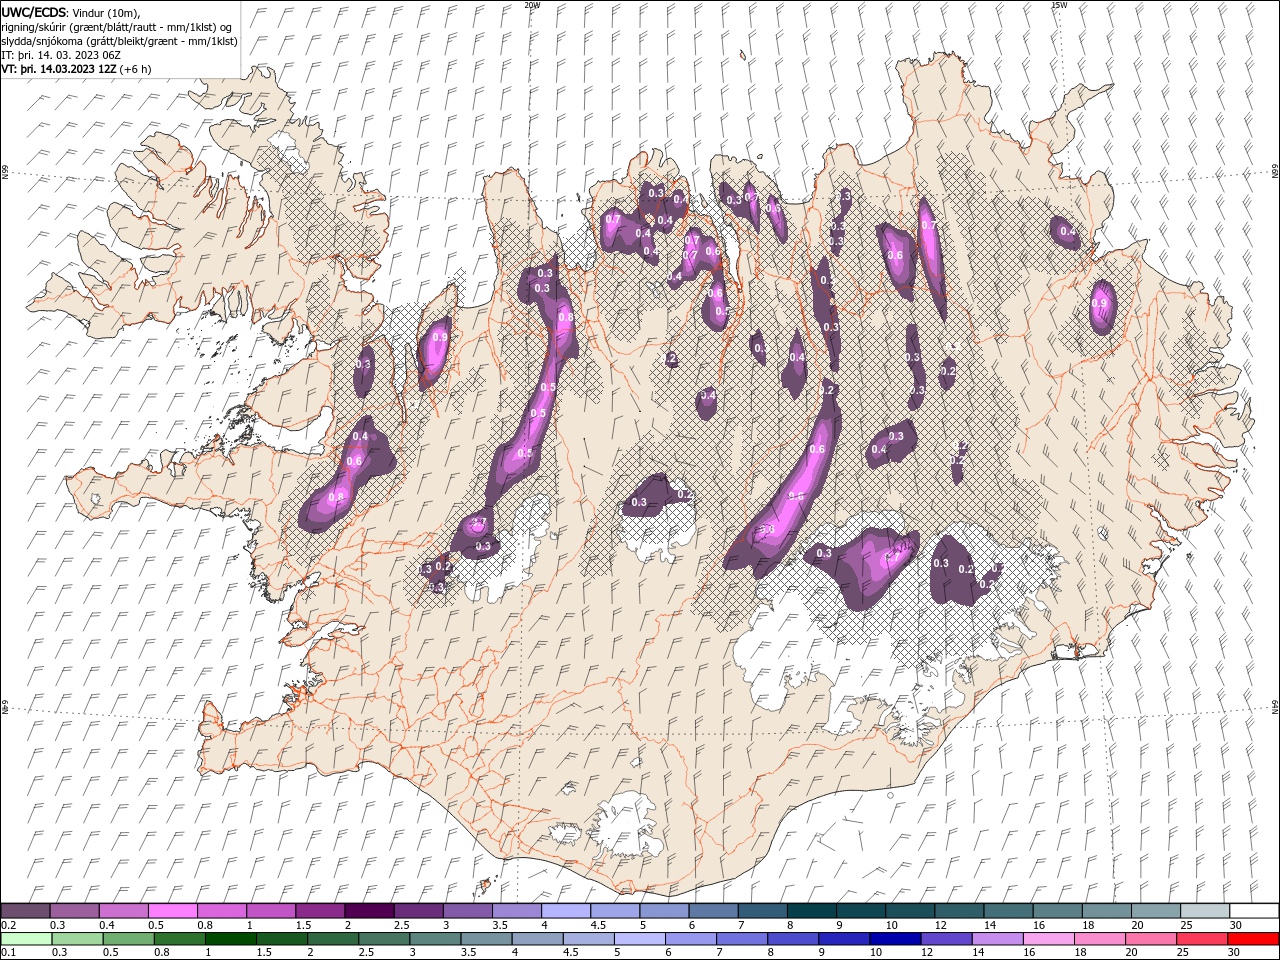Select the "0.4" label in the top legend row

107,925
